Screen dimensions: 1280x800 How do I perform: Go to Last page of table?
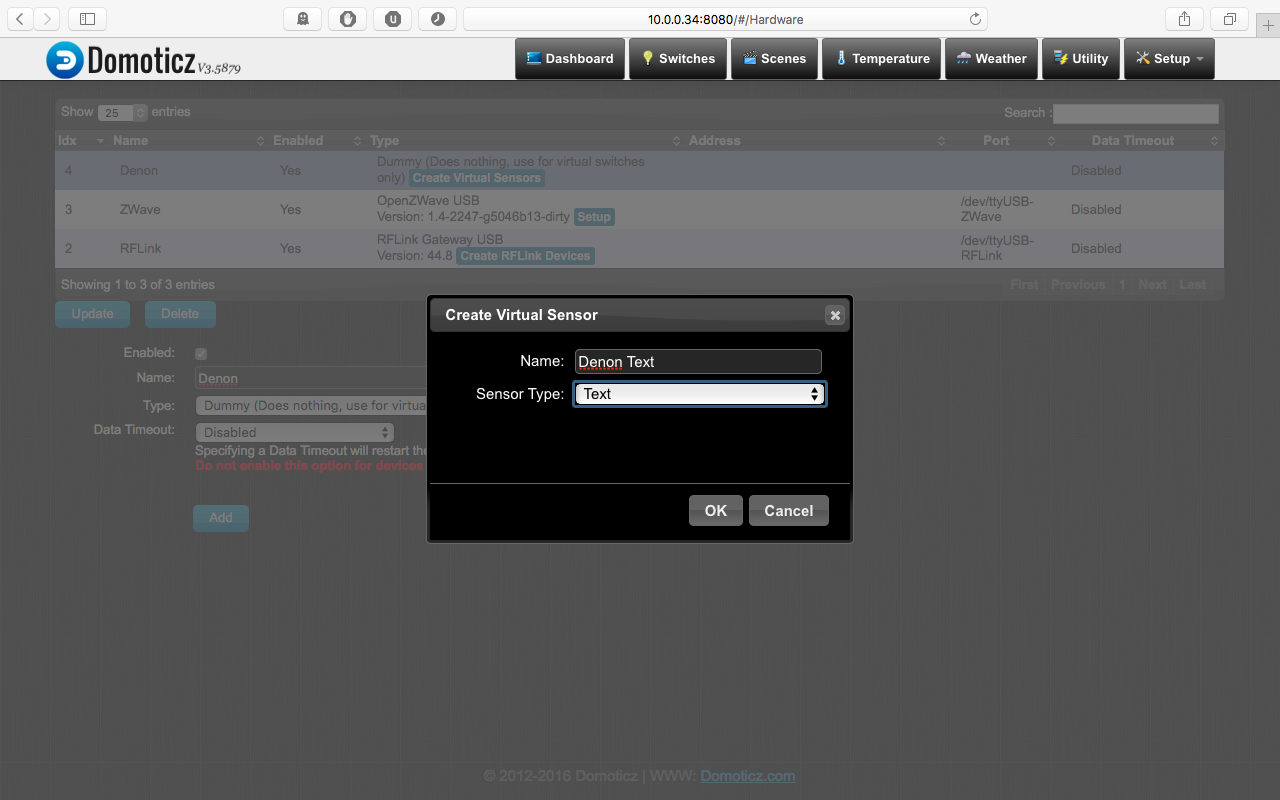1192,285
